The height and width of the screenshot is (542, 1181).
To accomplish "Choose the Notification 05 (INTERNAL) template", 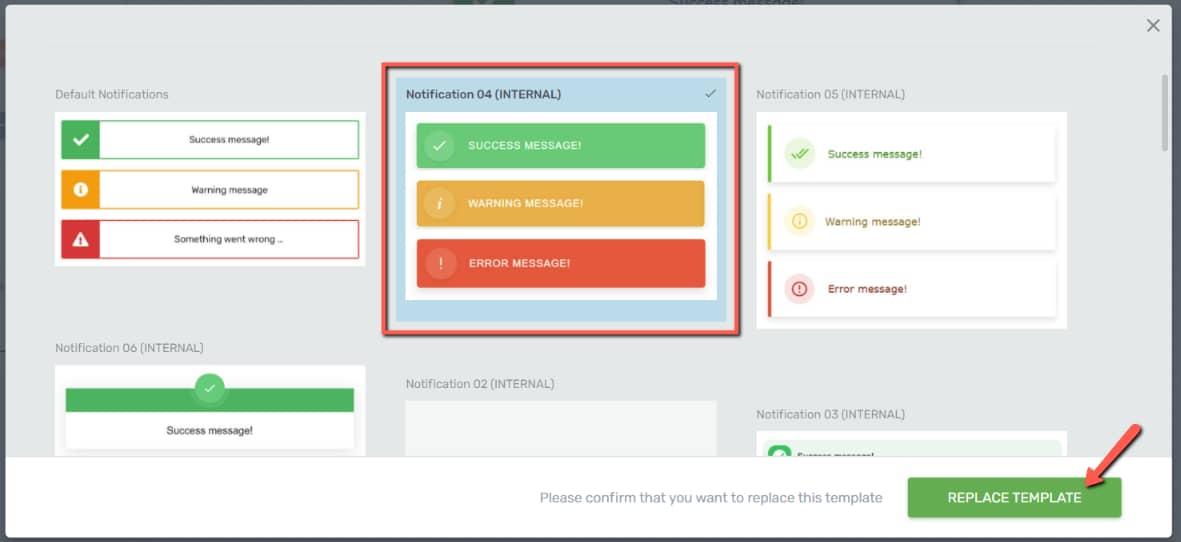I will click(x=911, y=220).
